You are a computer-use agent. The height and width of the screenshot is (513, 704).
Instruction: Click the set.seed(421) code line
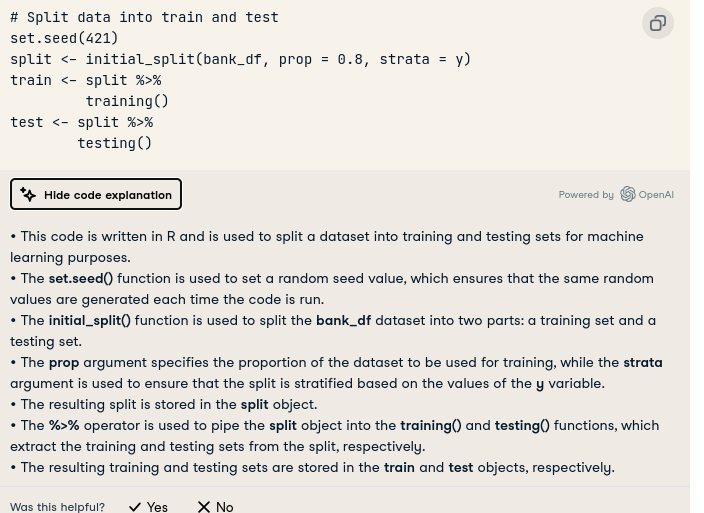click(64, 38)
